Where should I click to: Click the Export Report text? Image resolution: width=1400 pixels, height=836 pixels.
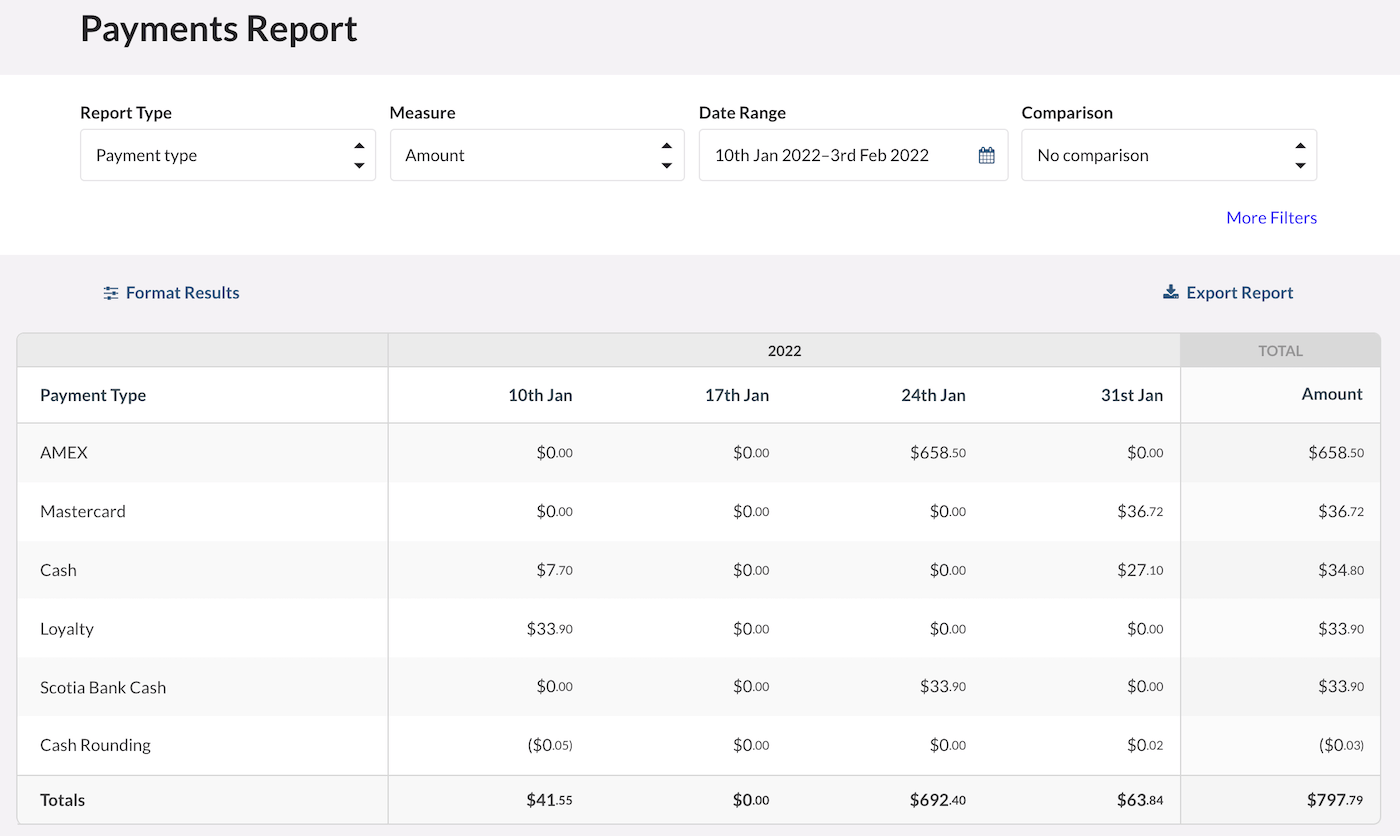click(1239, 293)
